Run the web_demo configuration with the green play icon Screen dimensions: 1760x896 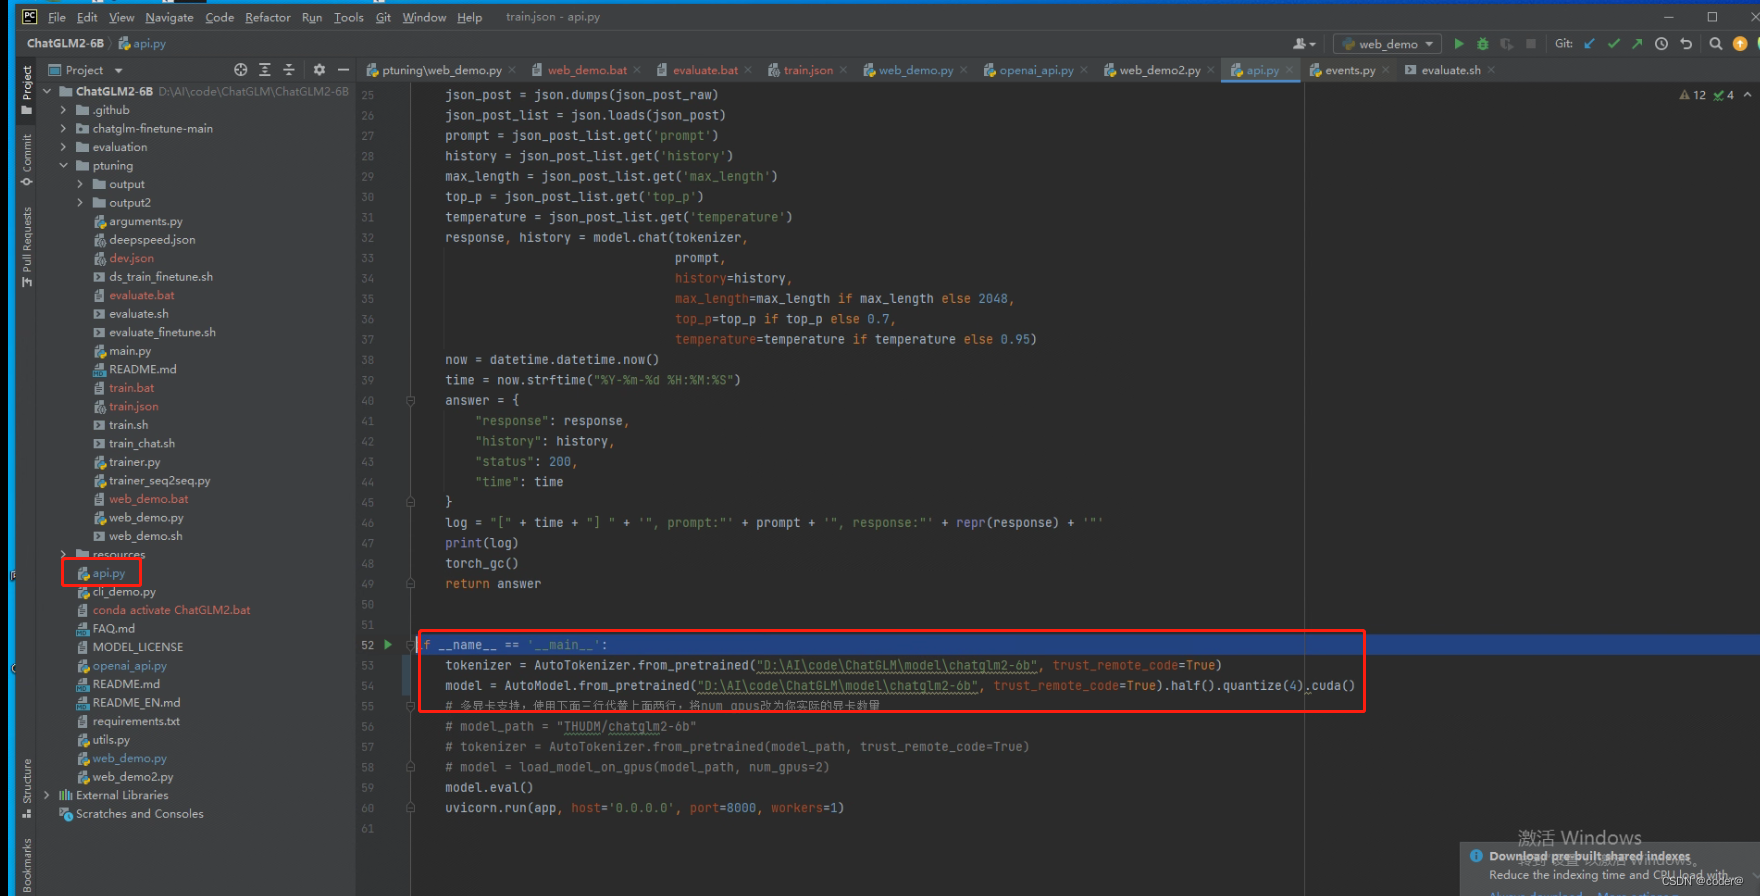1459,44
